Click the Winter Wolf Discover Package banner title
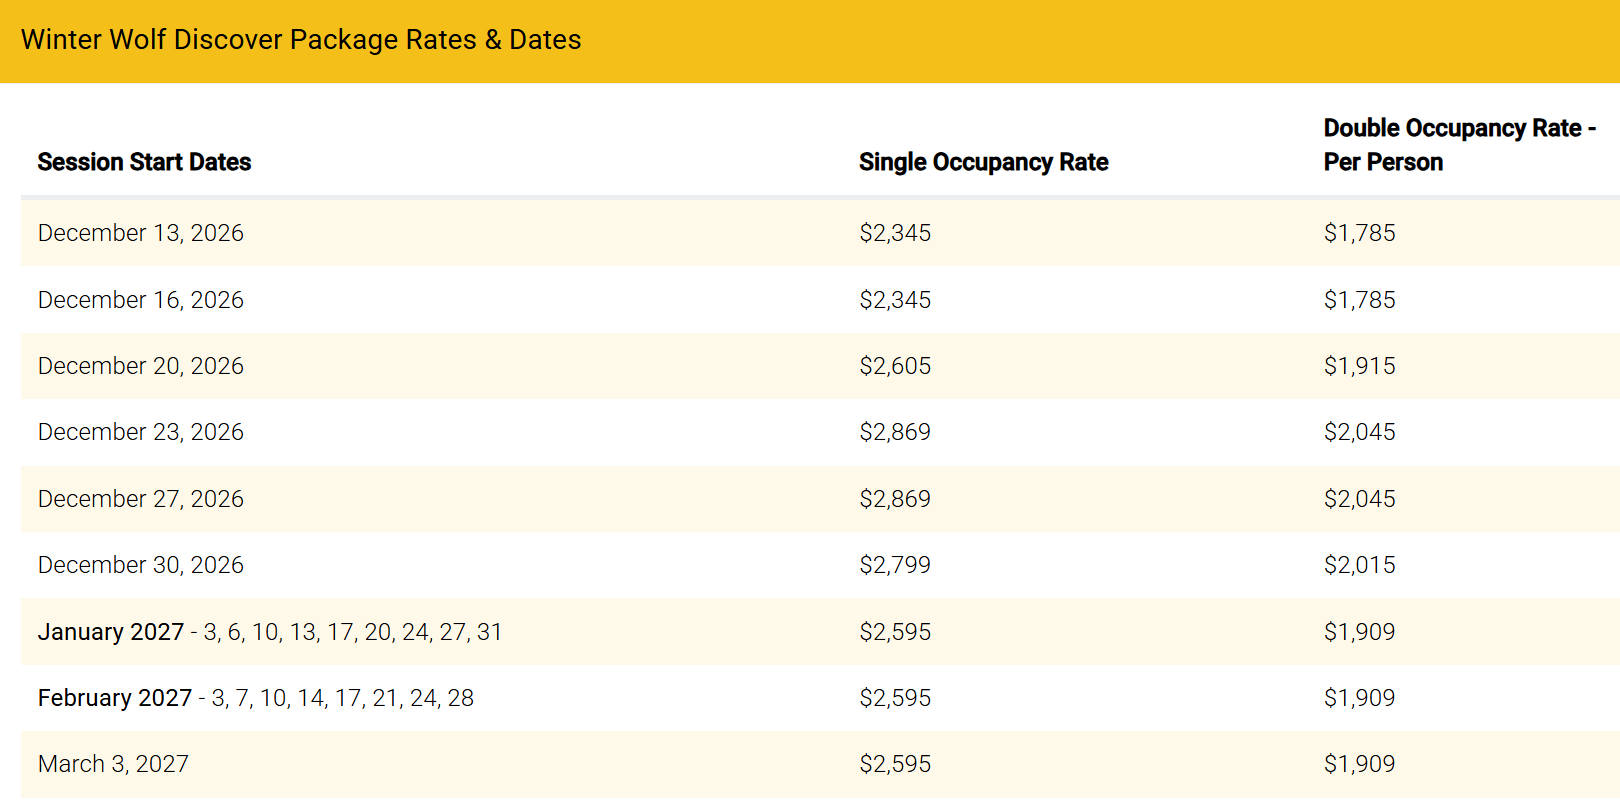This screenshot has height=808, width=1620. 301,40
